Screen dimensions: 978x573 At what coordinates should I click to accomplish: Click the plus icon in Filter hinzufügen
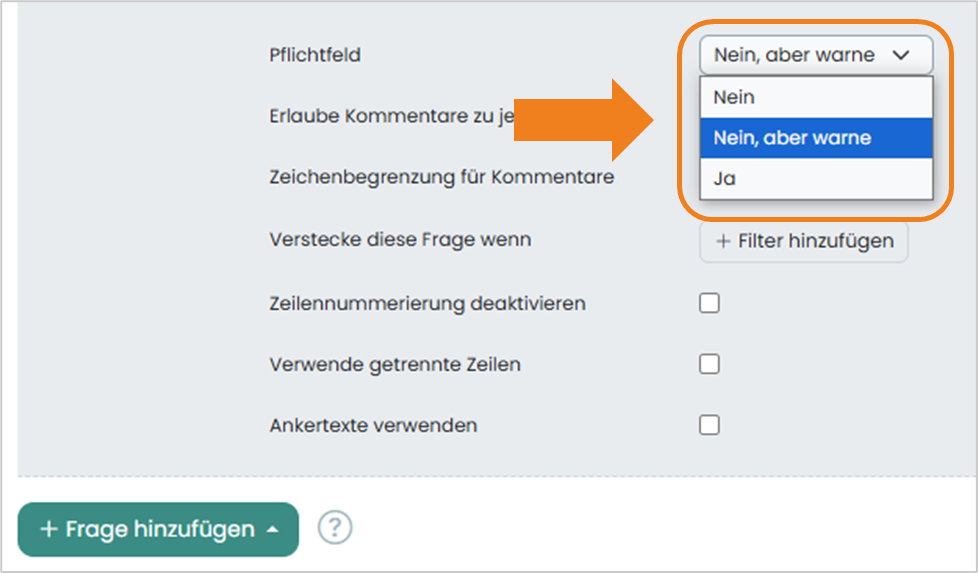(723, 241)
